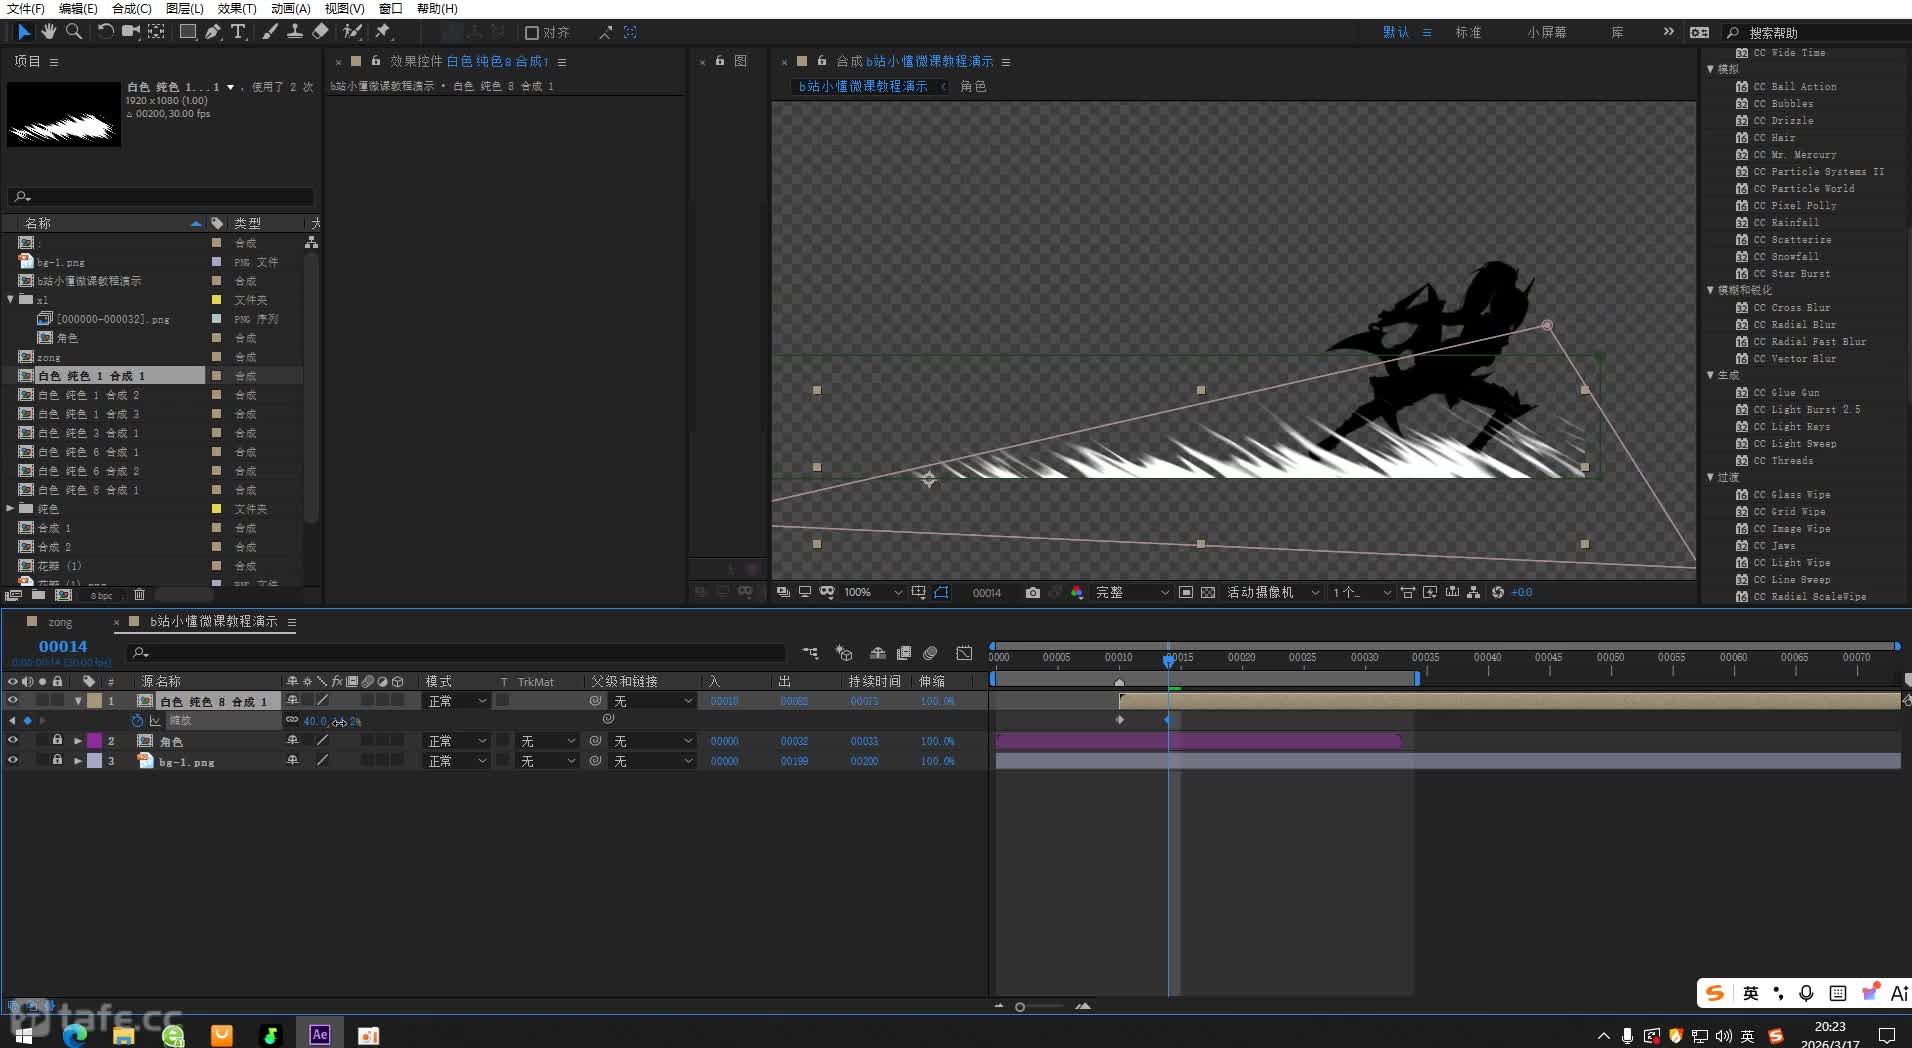Select the Rotation tool
The image size is (1912, 1048).
105,32
